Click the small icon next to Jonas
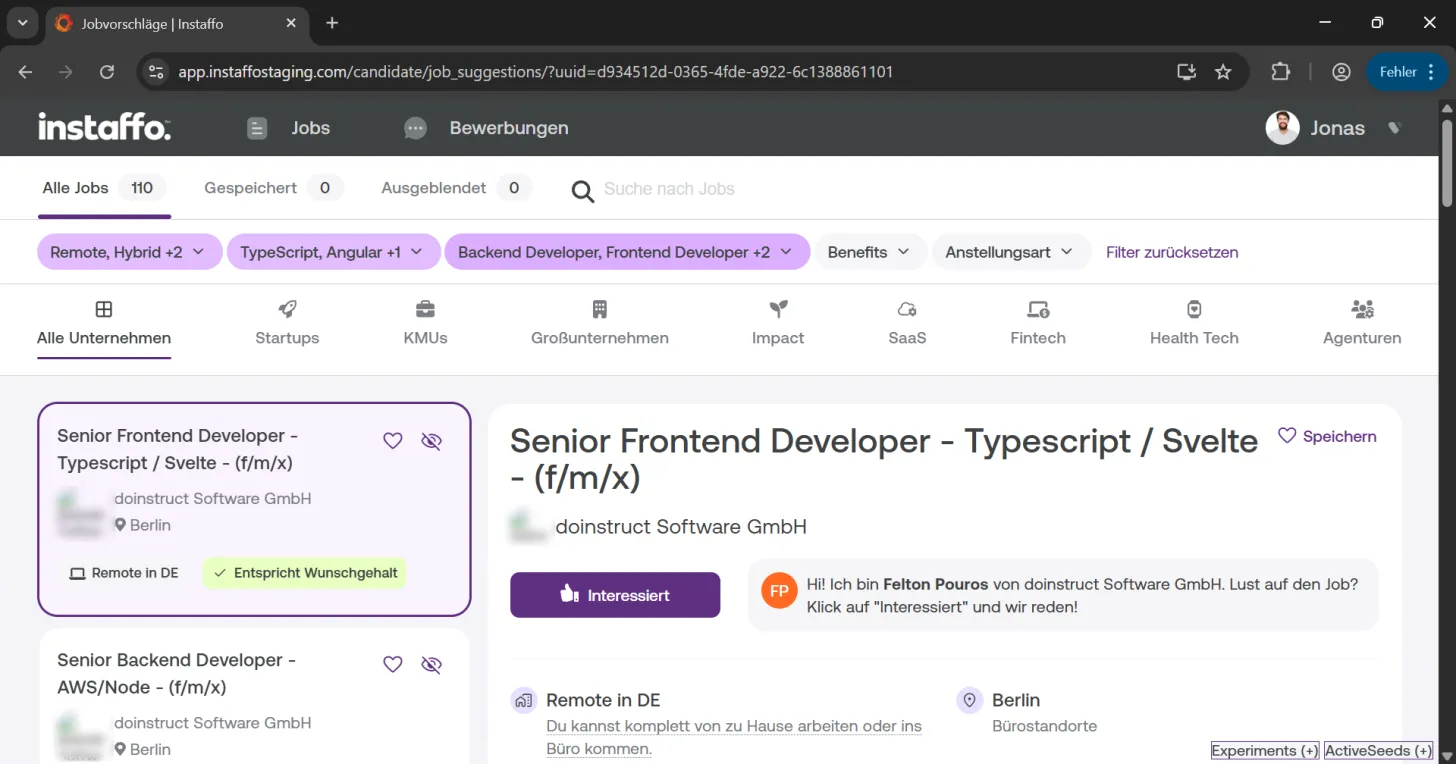The image size is (1456, 764). 1395,128
